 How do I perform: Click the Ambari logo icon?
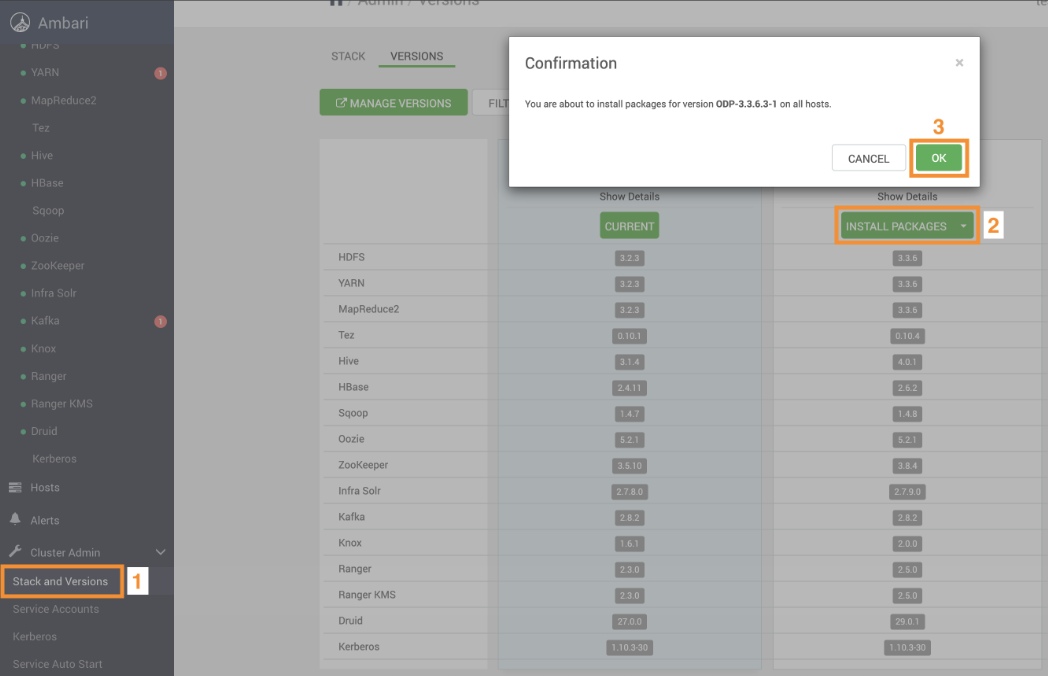coord(19,22)
